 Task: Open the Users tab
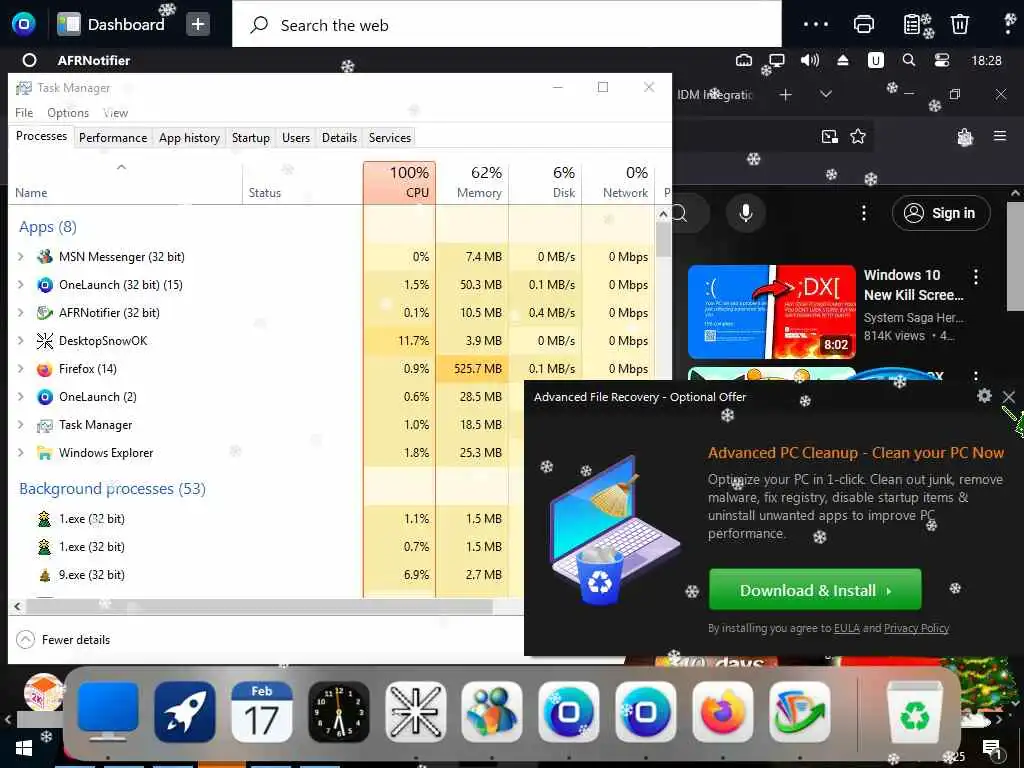(296, 138)
